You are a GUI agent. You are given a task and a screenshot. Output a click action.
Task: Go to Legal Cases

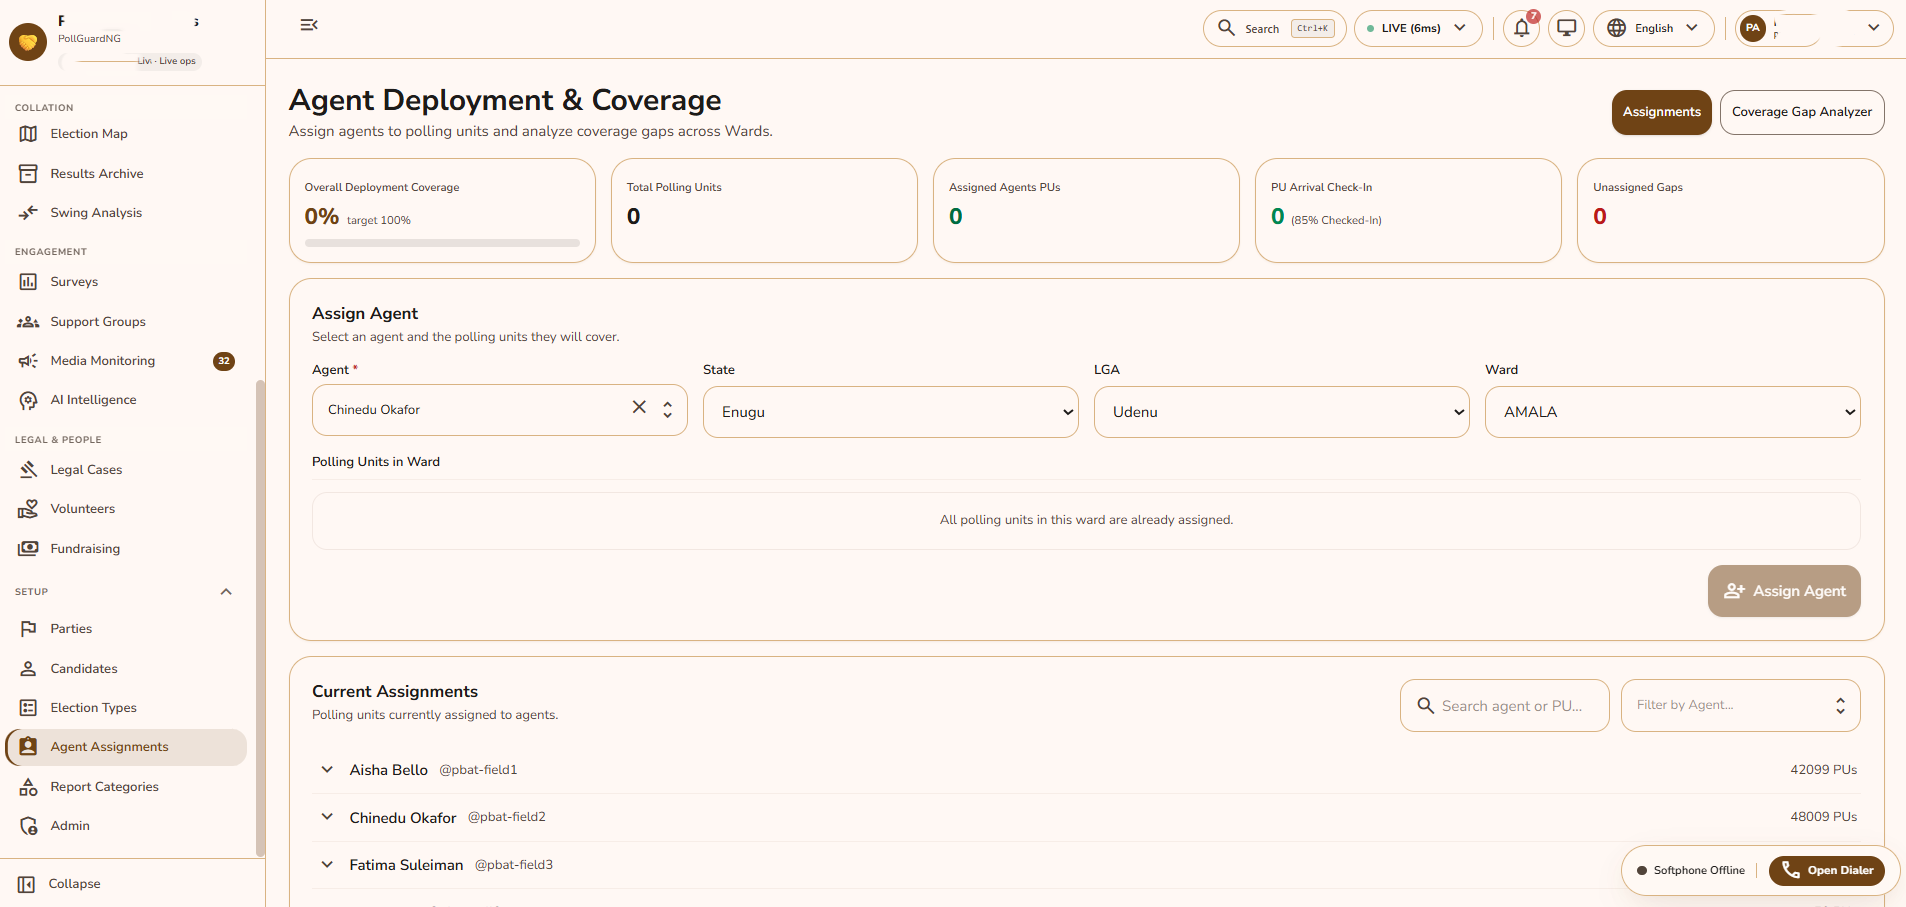[x=126, y=470]
